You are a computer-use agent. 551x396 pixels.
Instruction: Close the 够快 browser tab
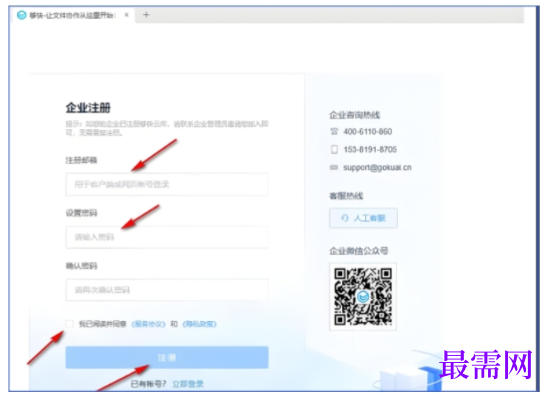[x=127, y=15]
